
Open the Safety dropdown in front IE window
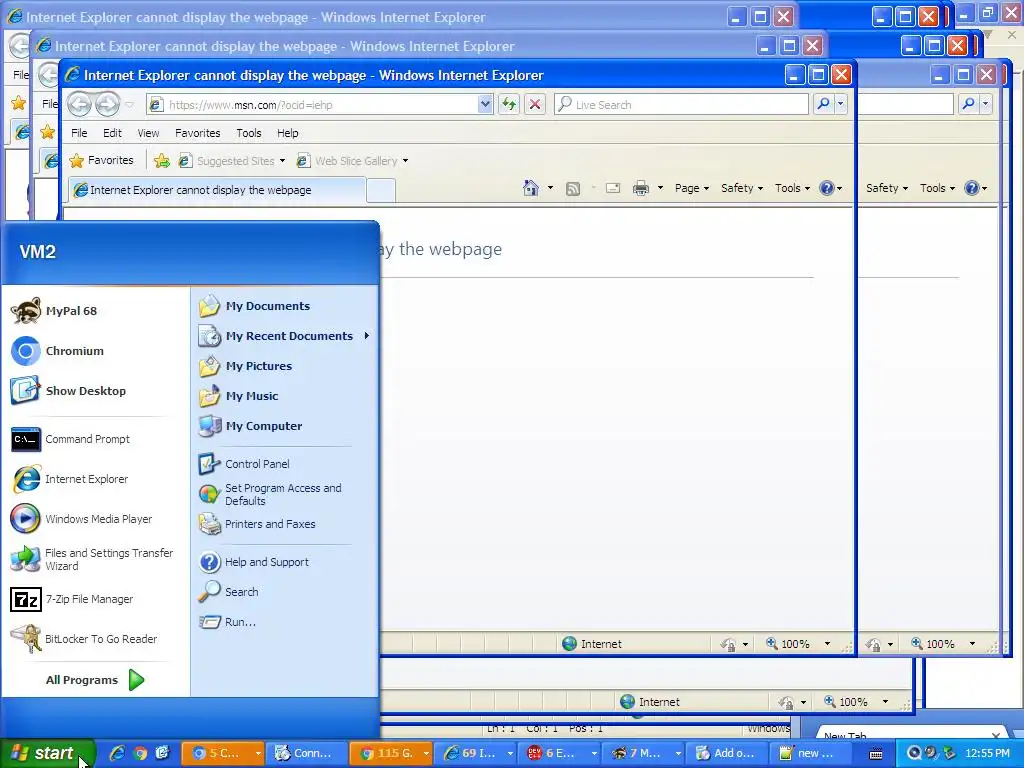(742, 188)
